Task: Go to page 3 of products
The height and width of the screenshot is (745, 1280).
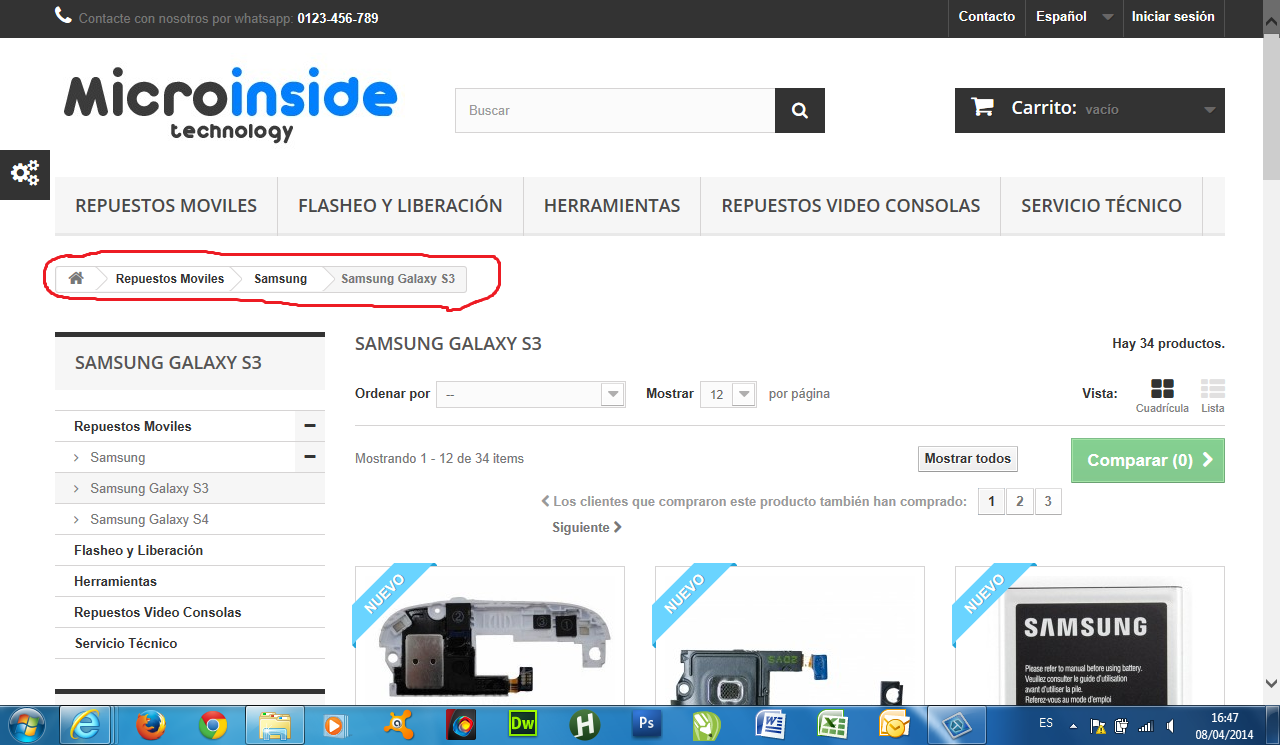Action: click(x=1048, y=502)
